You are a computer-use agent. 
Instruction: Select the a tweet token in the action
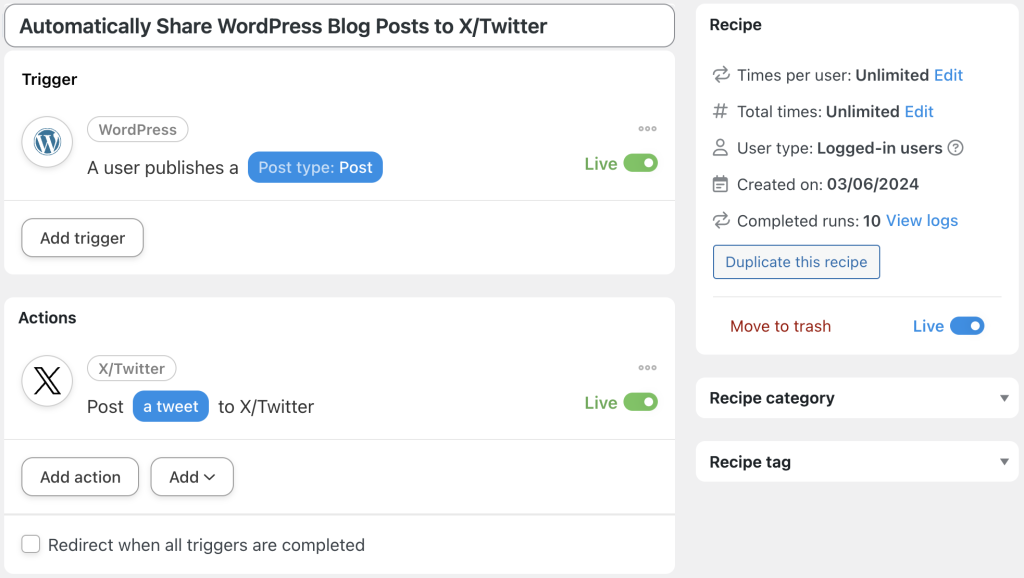point(170,406)
